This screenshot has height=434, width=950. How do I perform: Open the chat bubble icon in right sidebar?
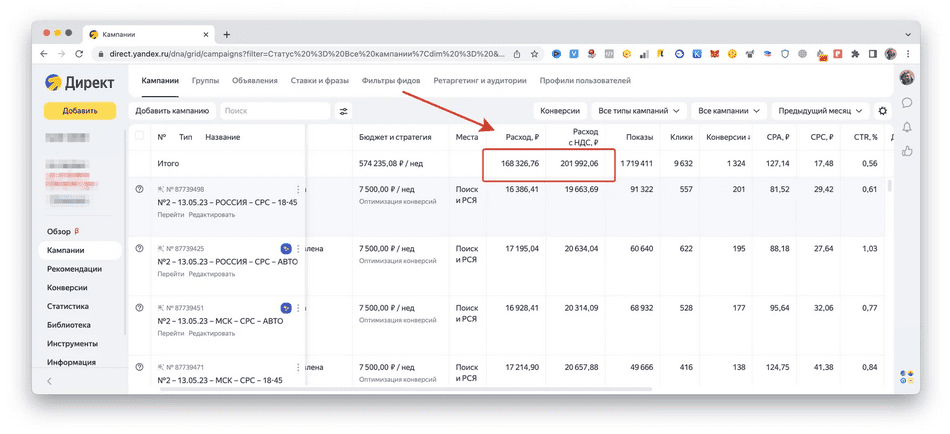coord(907,103)
